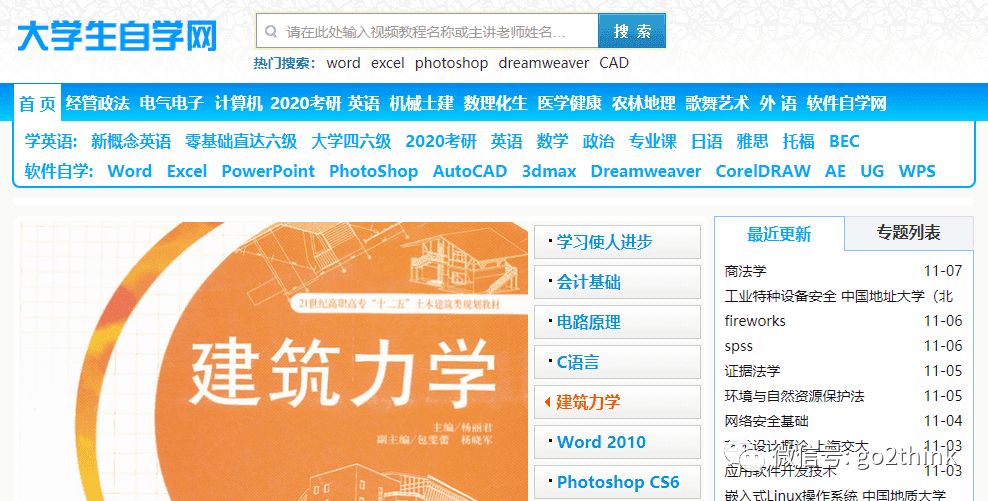Open 经管政法 category
This screenshot has width=988, height=501.
97,103
